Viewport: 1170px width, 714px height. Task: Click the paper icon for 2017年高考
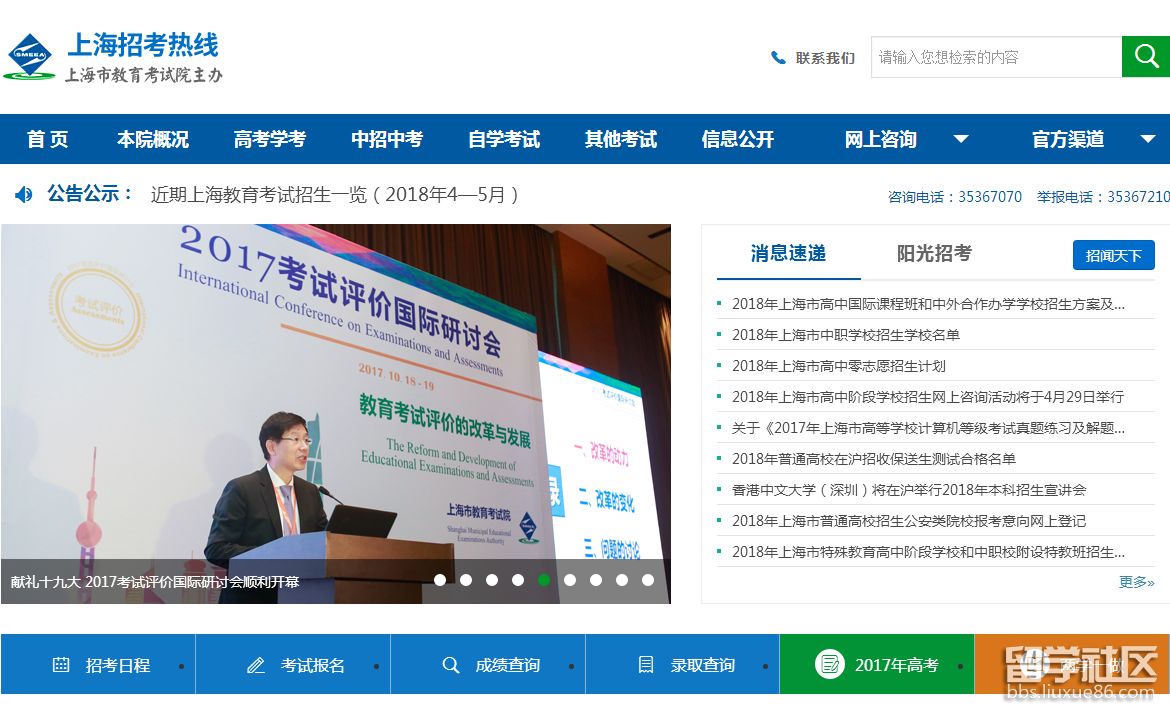(830, 663)
